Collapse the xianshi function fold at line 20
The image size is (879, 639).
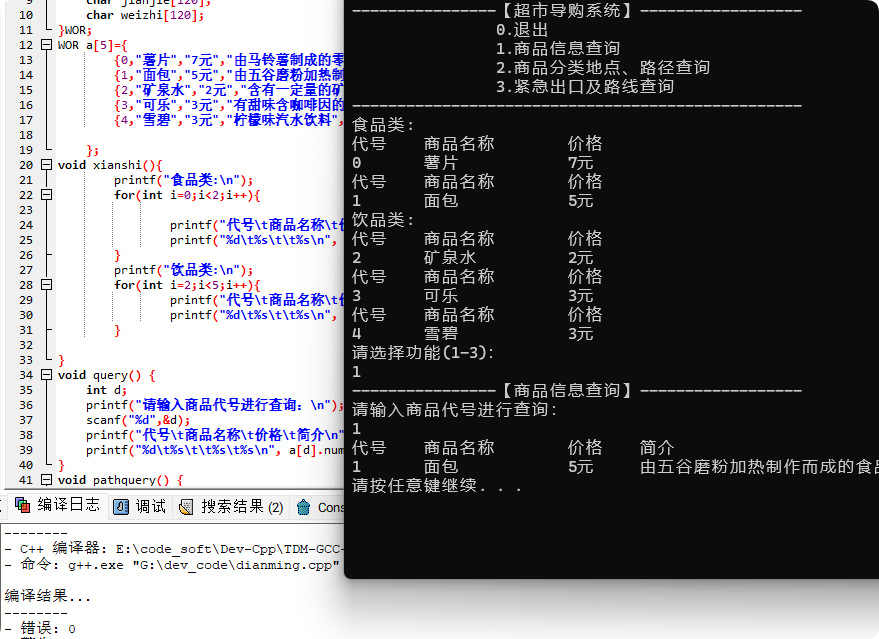point(47,165)
